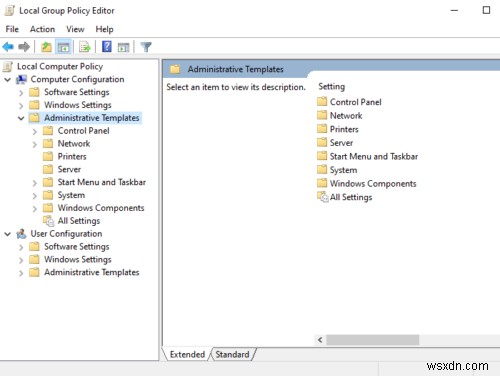
Task: Minimize the Local Group Policy Editor window
Action: click(454, 10)
